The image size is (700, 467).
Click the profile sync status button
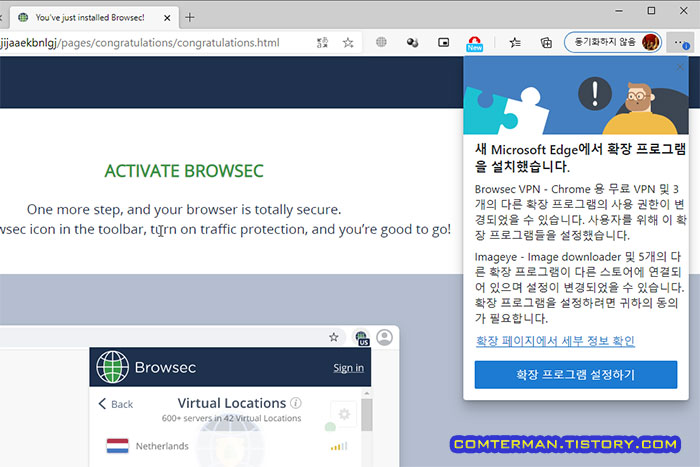(x=612, y=42)
